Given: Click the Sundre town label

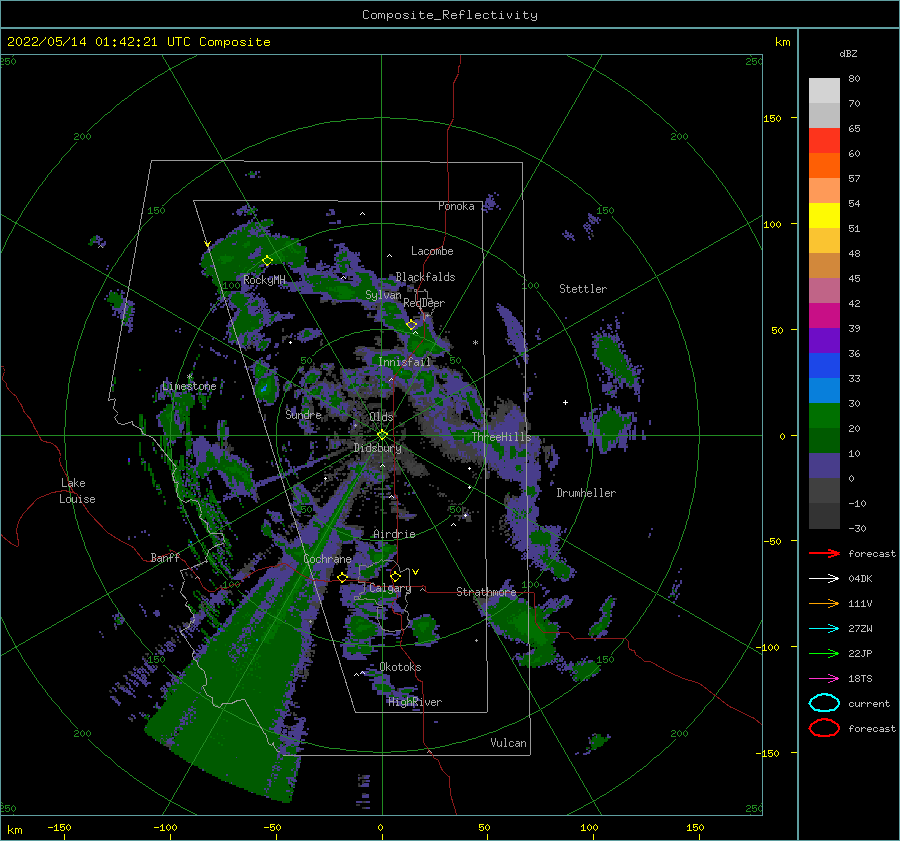Looking at the screenshot, I should [x=303, y=414].
